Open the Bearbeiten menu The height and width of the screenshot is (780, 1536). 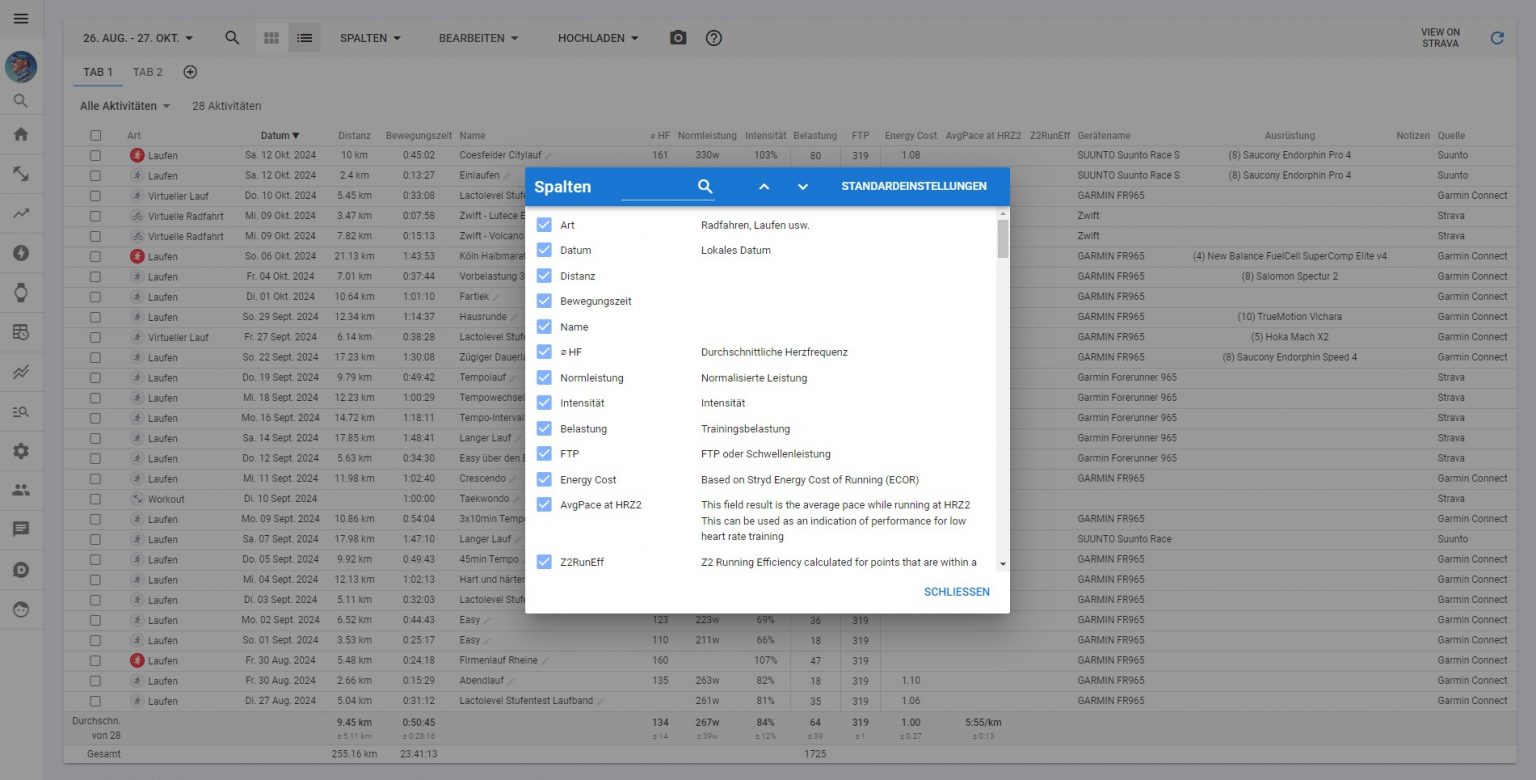pyautogui.click(x=478, y=38)
